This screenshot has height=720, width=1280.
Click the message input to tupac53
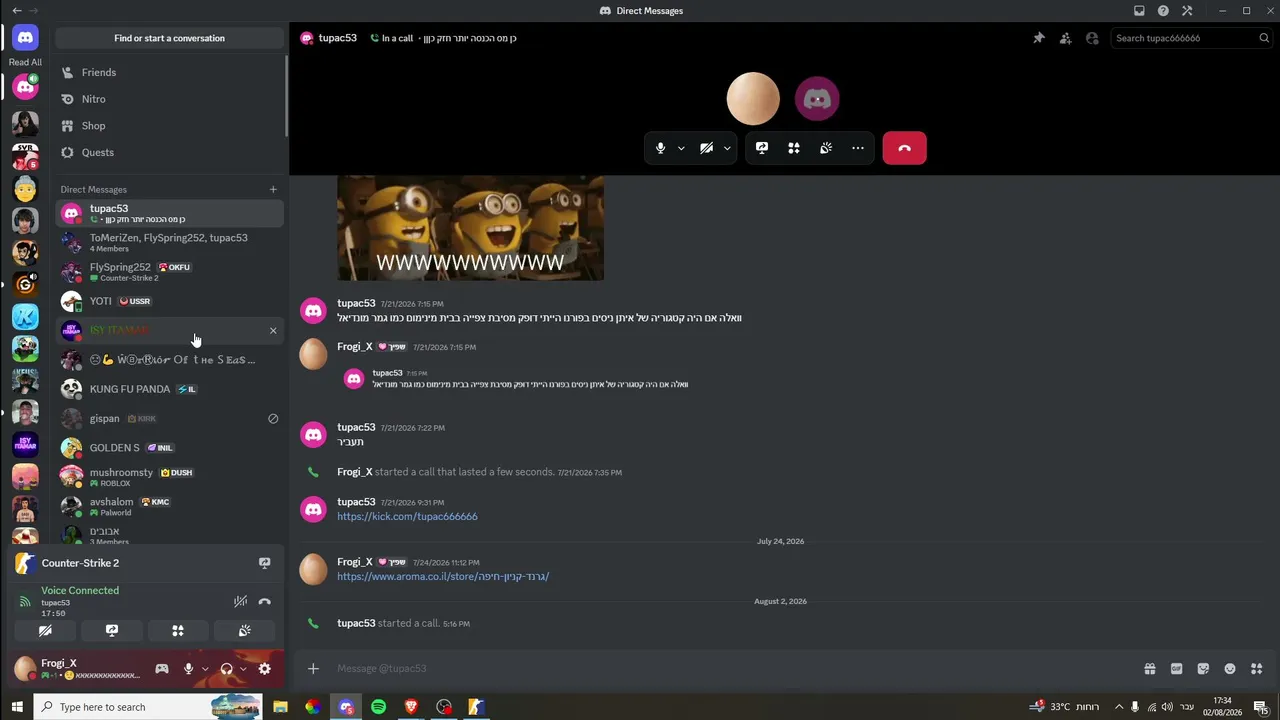(x=735, y=668)
